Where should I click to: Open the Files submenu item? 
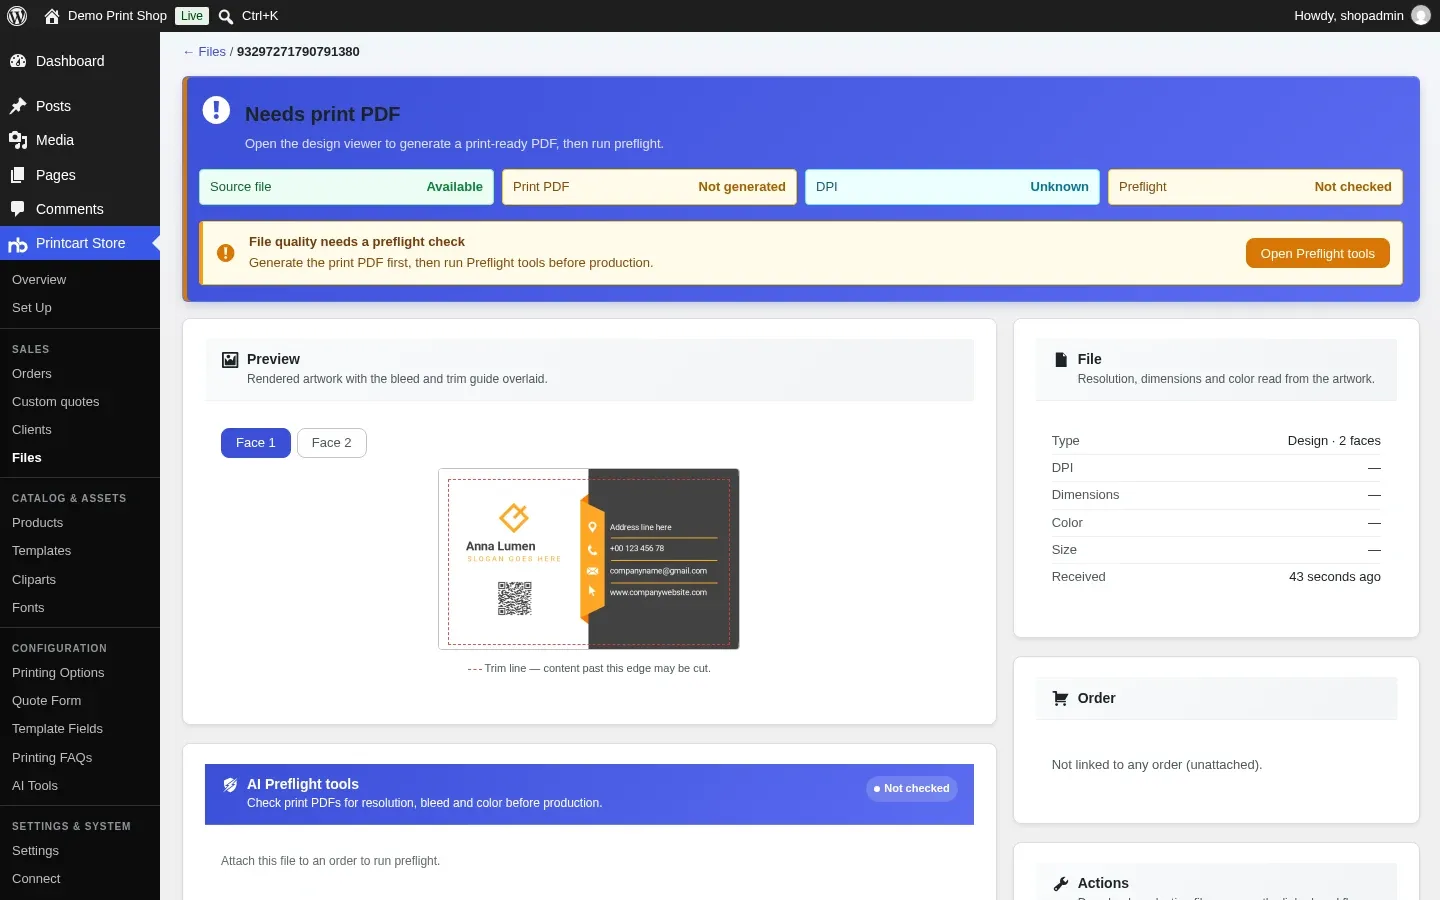27,458
